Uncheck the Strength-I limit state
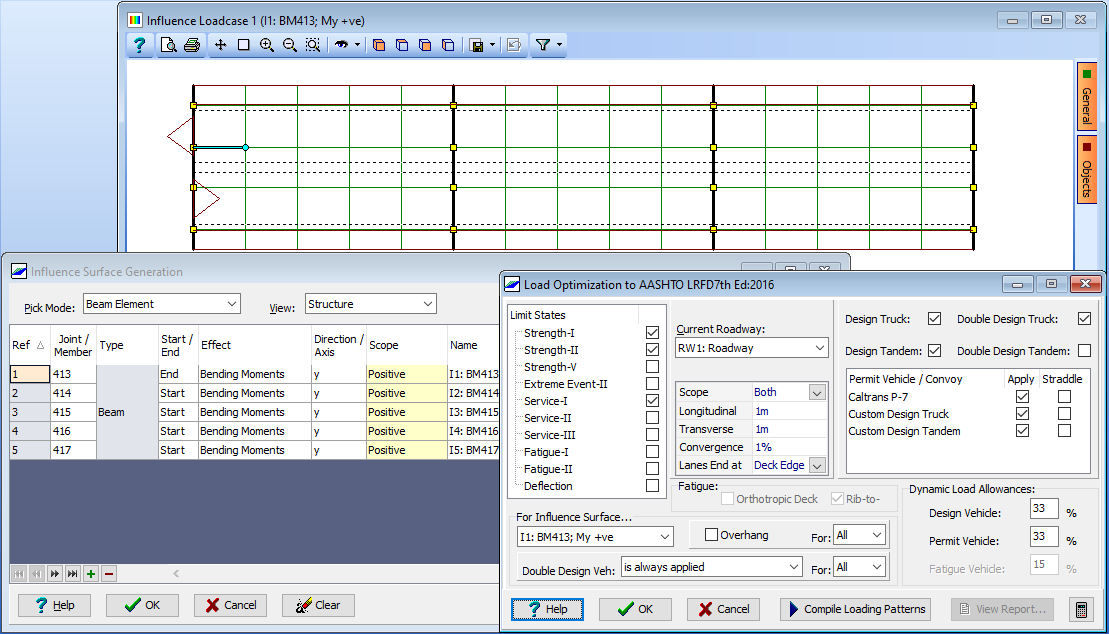The width and height of the screenshot is (1109, 634). tap(652, 333)
